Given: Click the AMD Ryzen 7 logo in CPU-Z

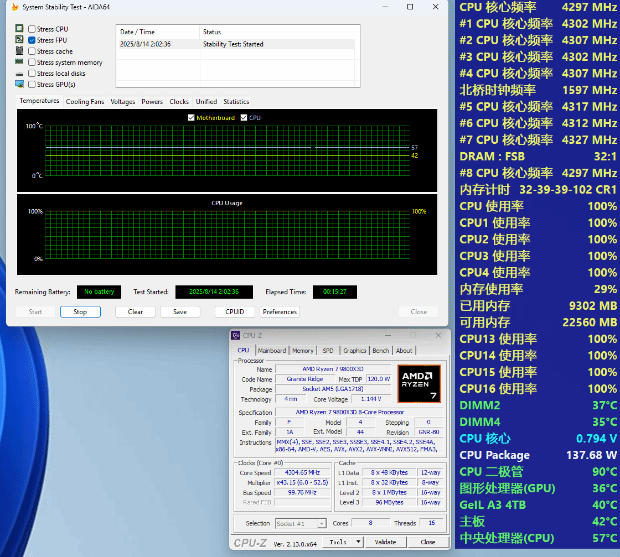Looking at the screenshot, I should pyautogui.click(x=419, y=384).
